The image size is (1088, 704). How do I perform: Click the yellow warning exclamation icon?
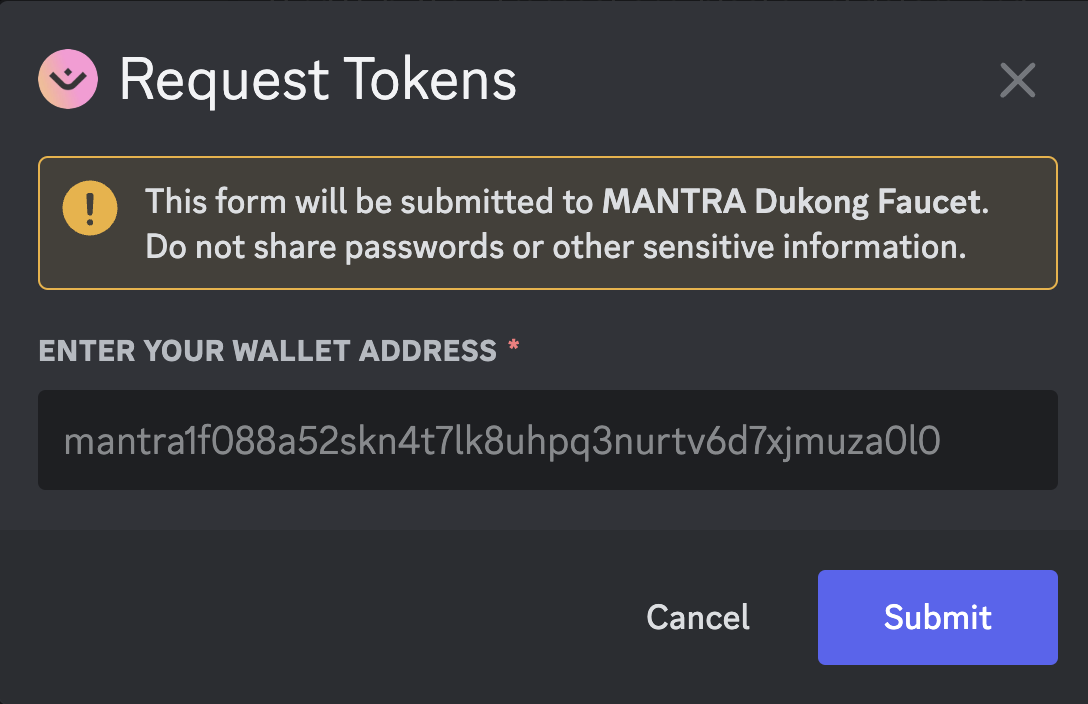[90, 208]
